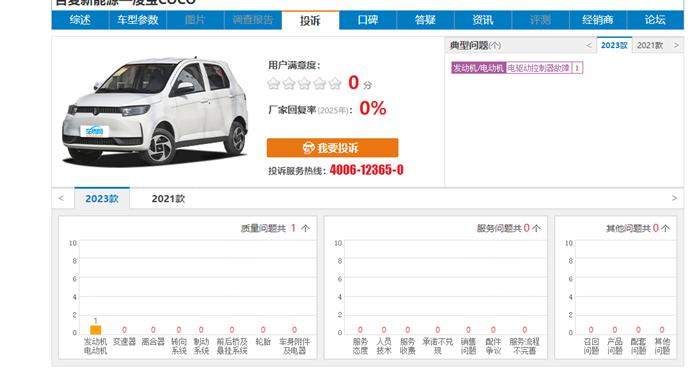Select the active 投诉 tab
Image resolution: width=700 pixels, height=372 pixels.
coord(310,20)
